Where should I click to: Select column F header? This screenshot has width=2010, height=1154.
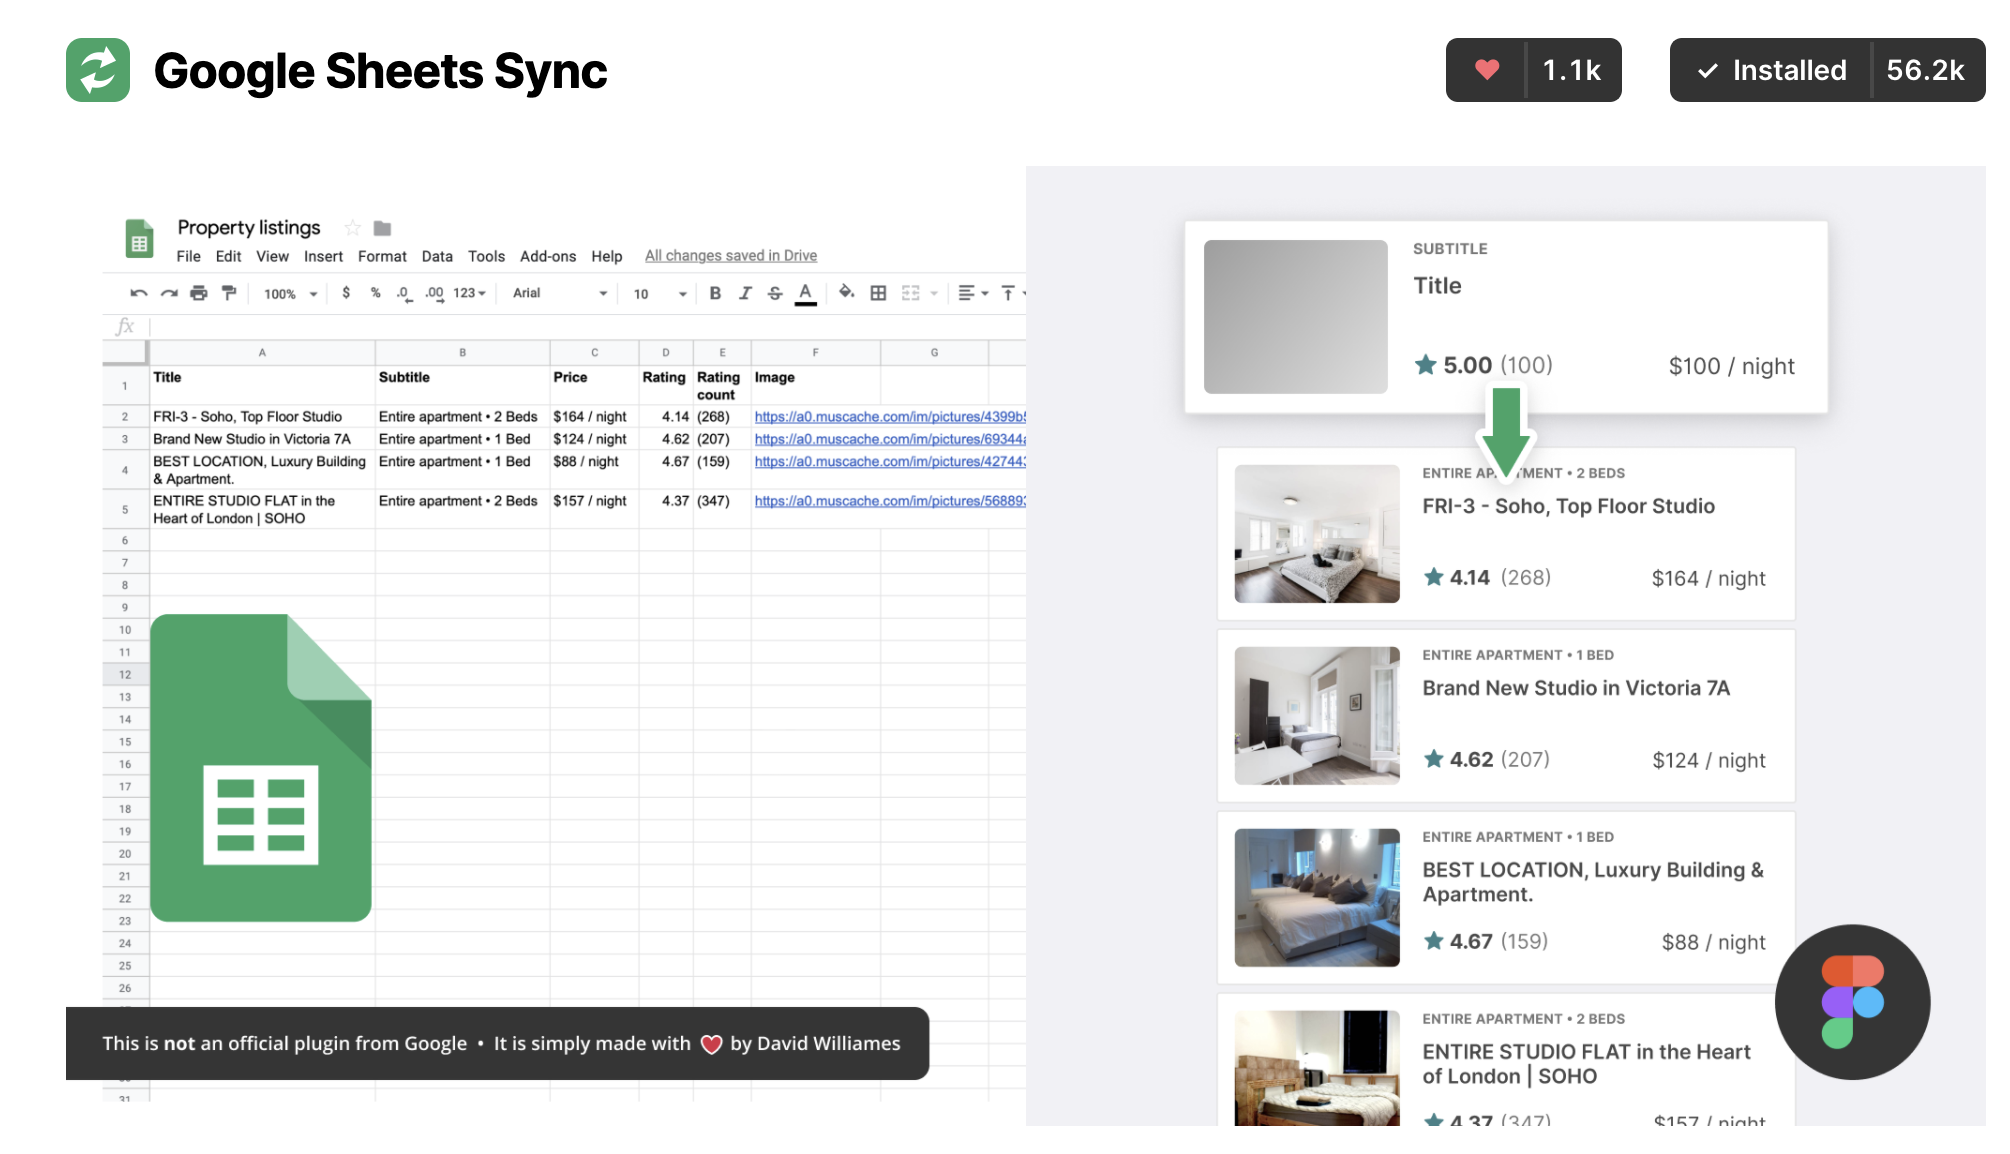click(815, 352)
